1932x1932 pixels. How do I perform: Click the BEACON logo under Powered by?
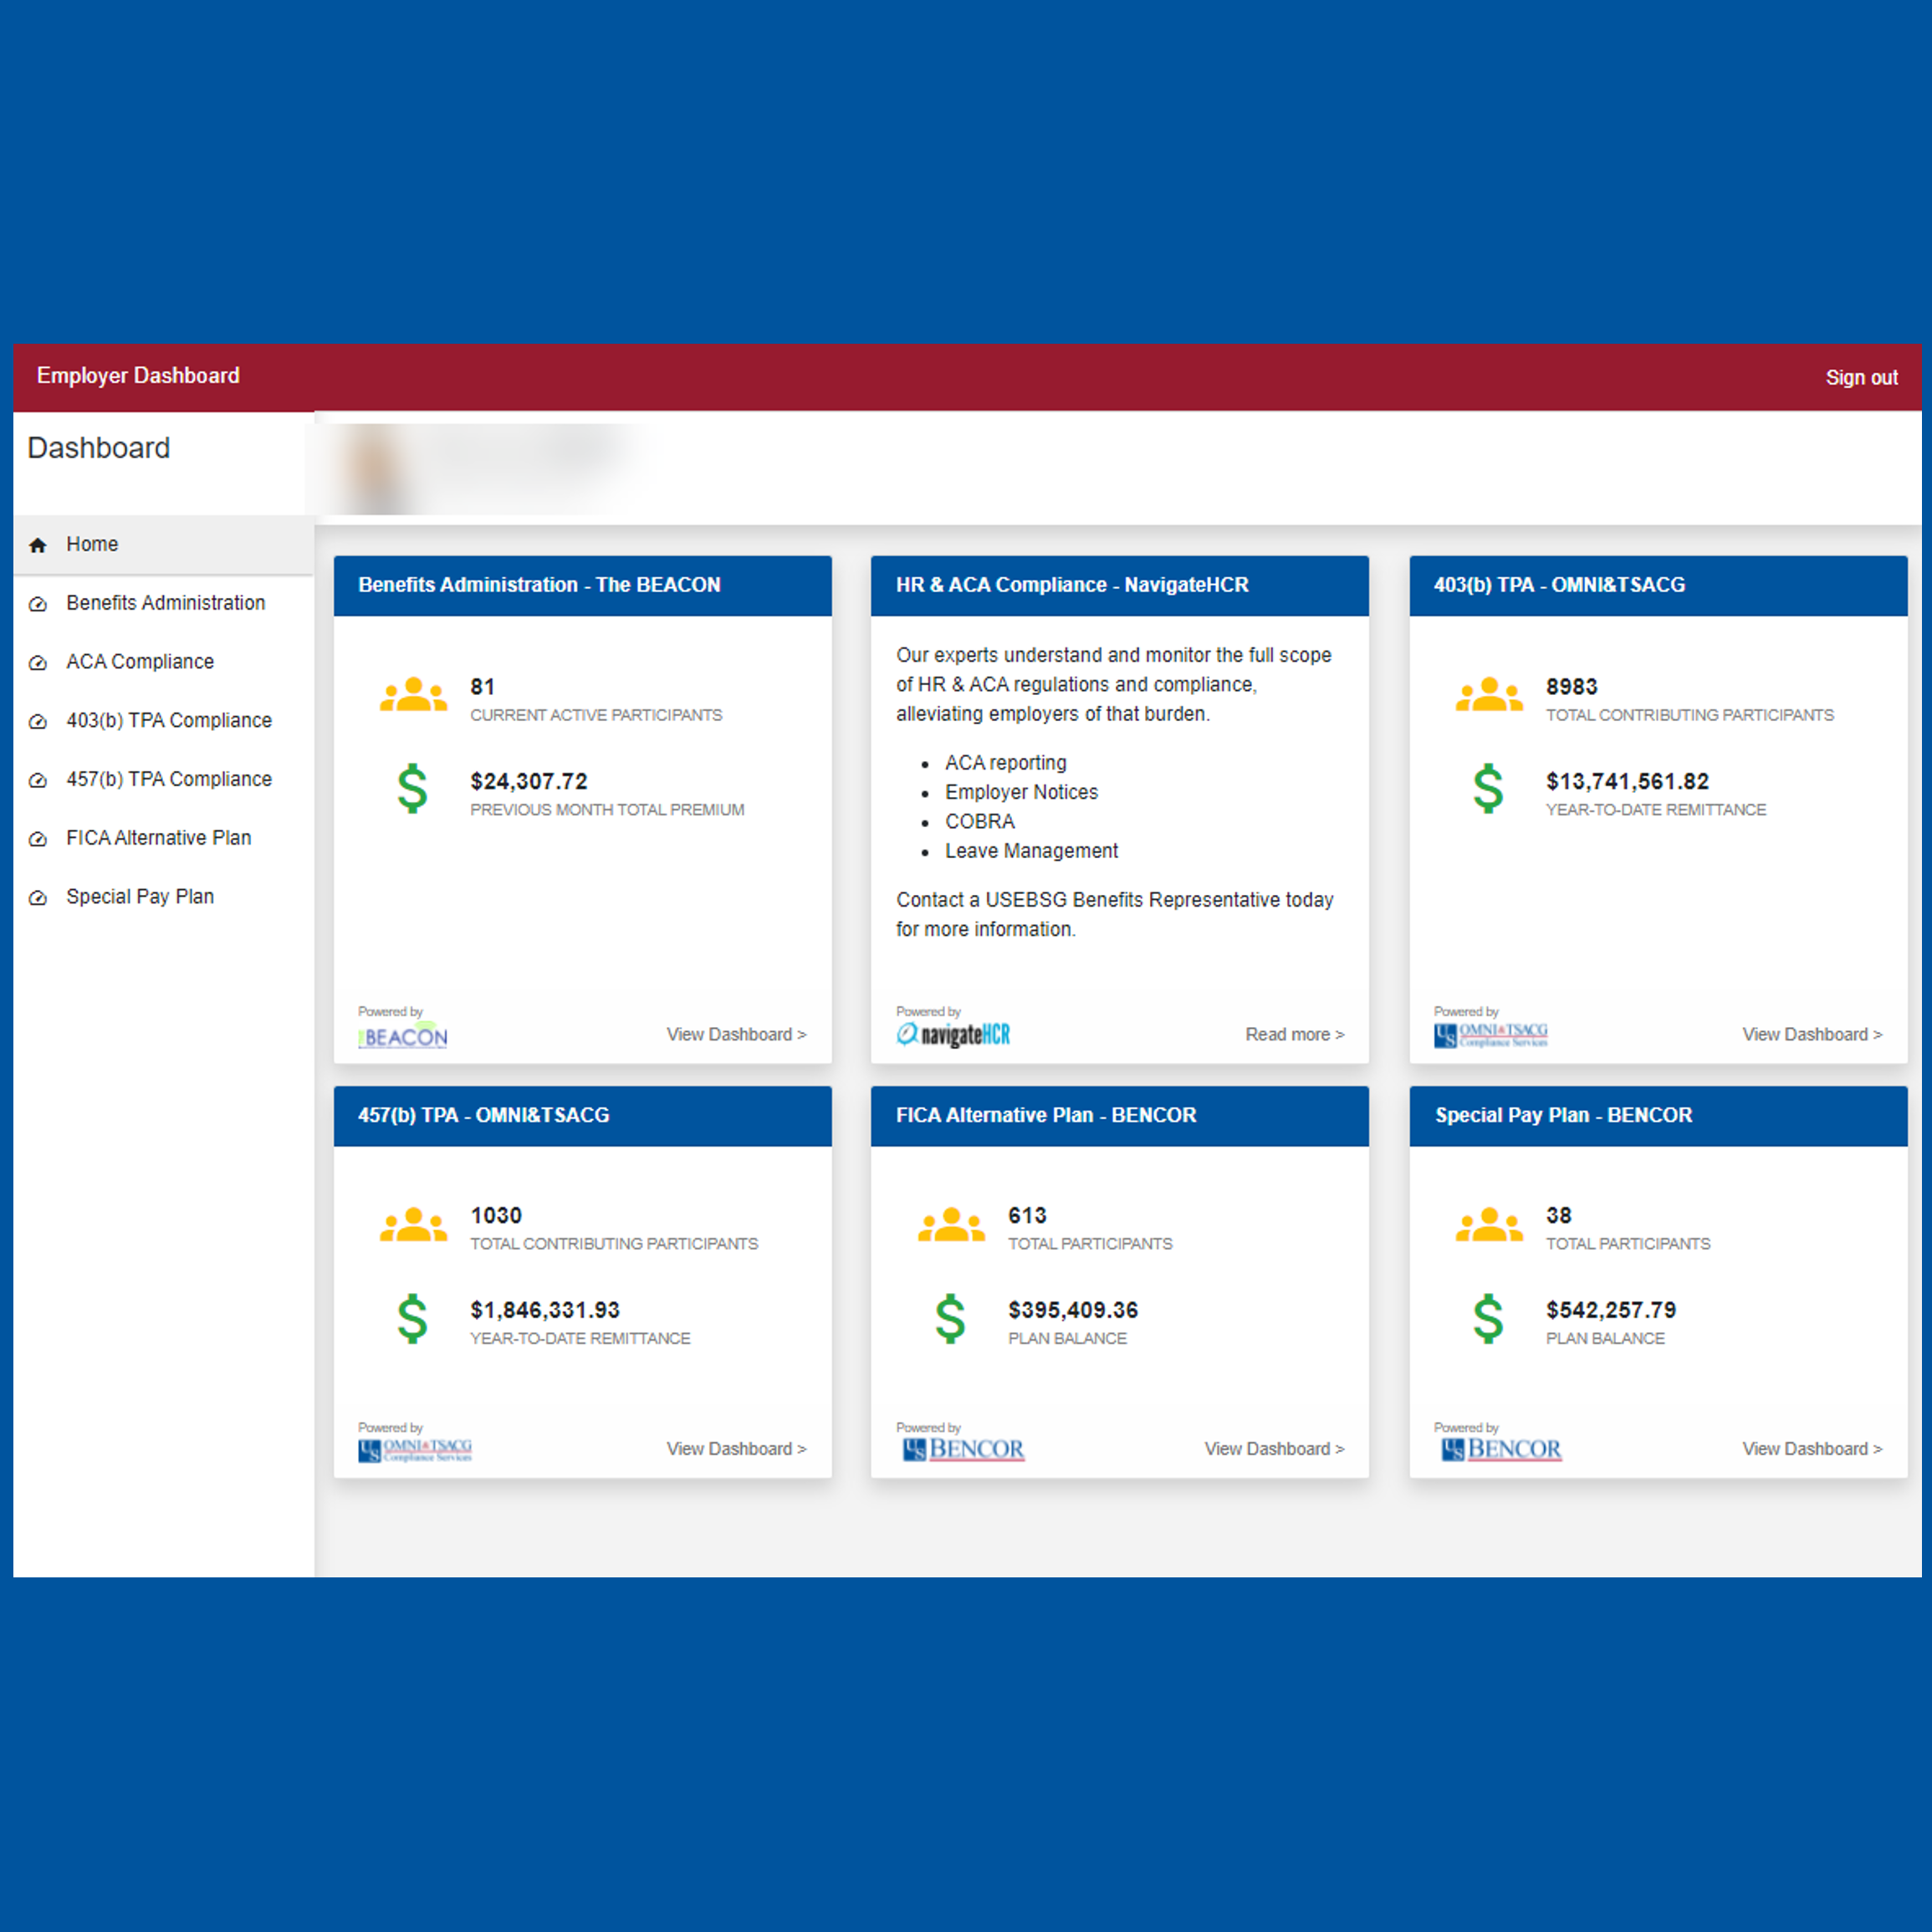pyautogui.click(x=403, y=1036)
